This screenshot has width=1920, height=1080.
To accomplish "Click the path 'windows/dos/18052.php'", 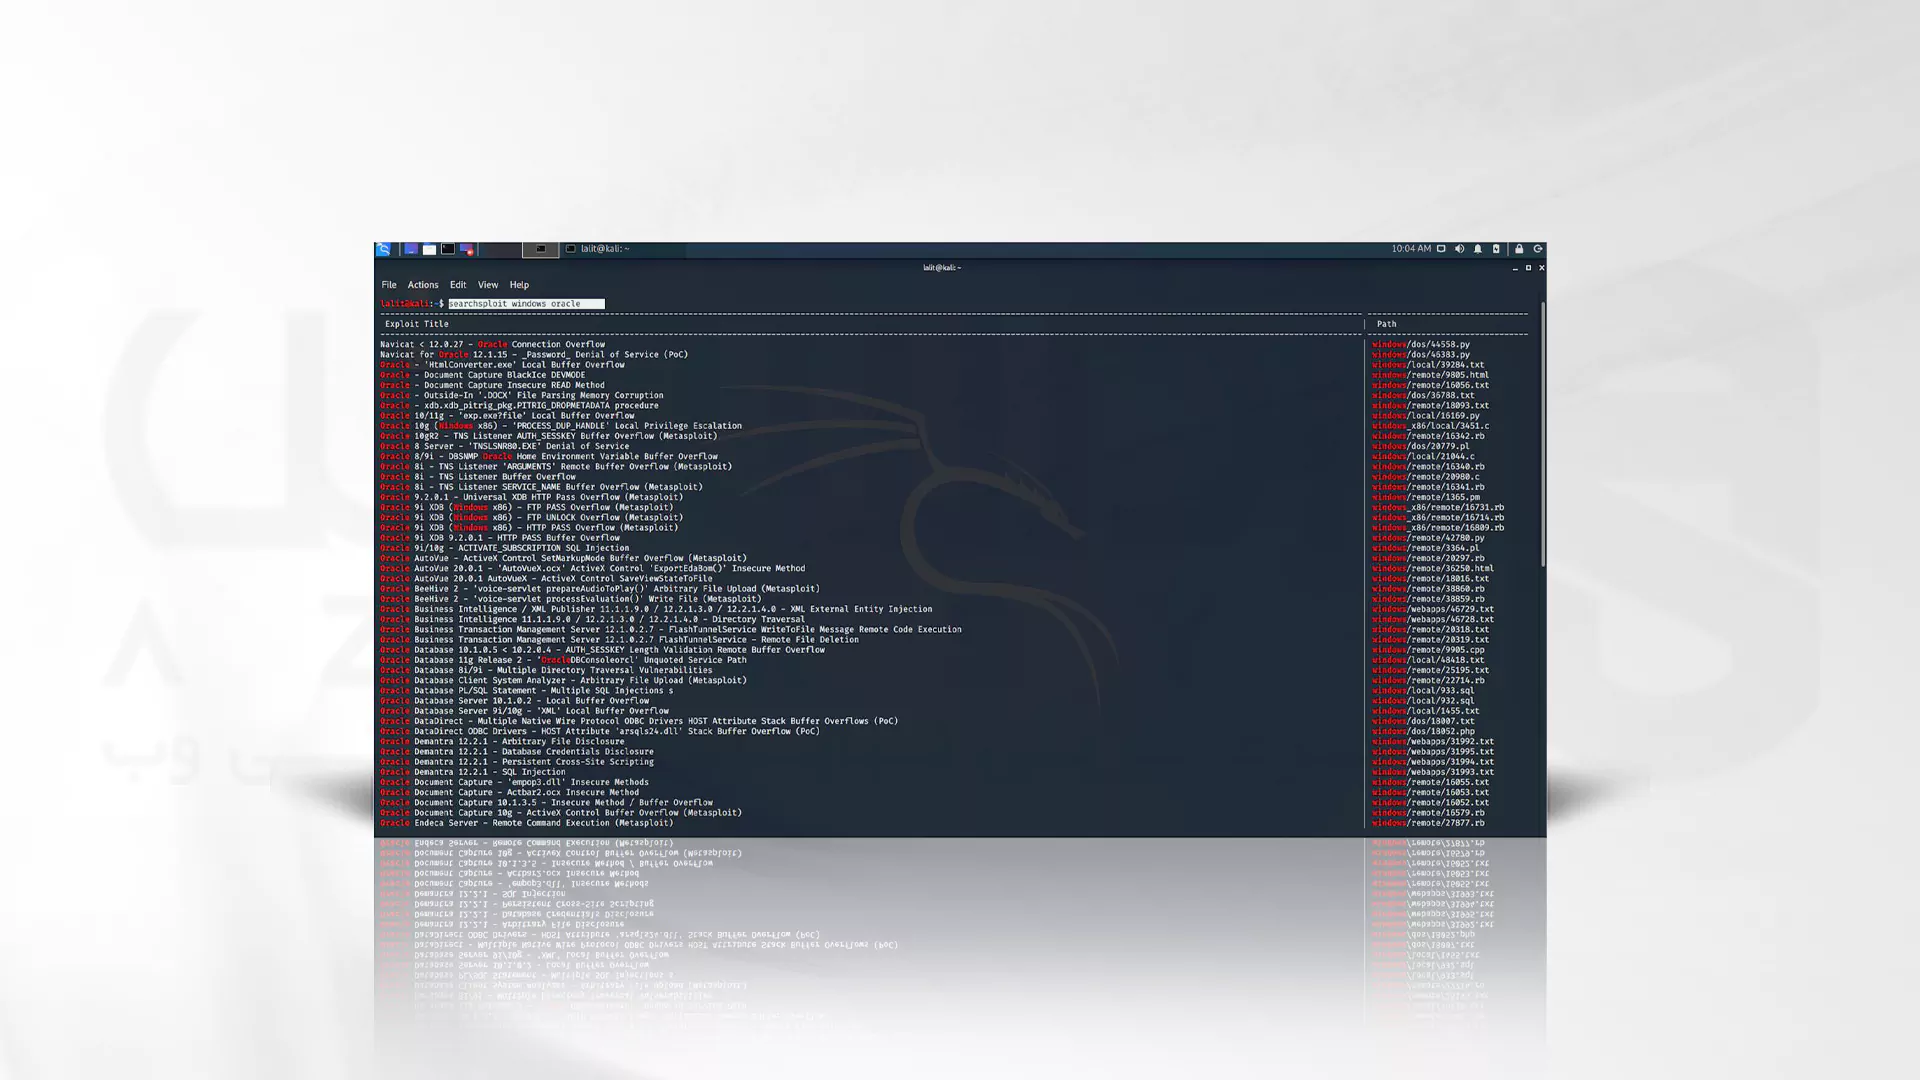I will (x=1423, y=731).
